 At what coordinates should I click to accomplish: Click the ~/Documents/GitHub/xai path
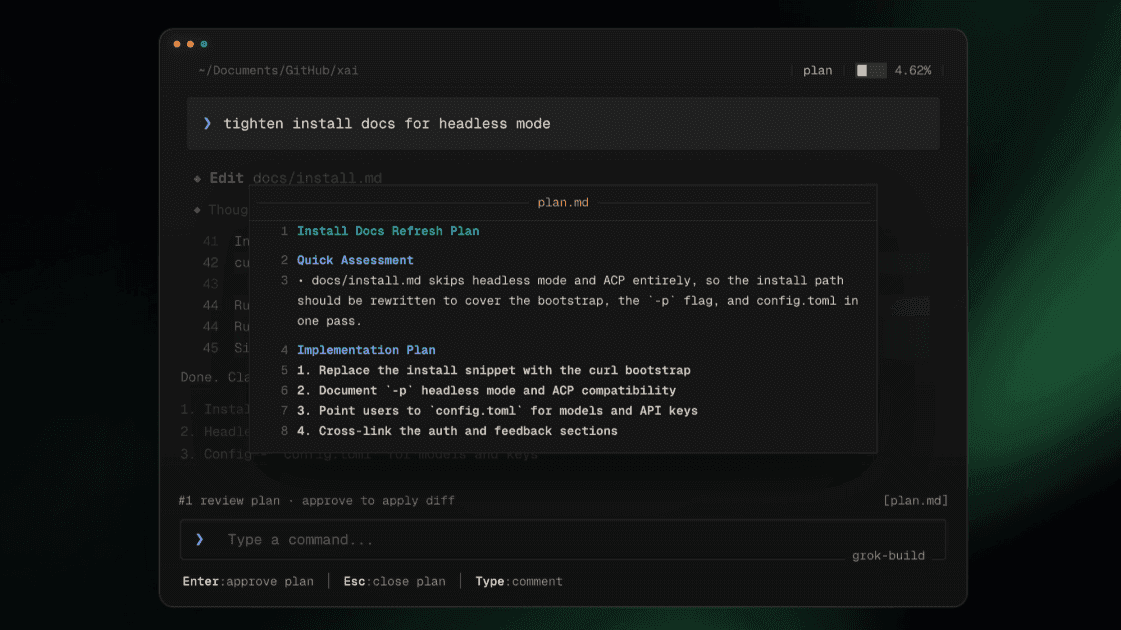pos(278,70)
